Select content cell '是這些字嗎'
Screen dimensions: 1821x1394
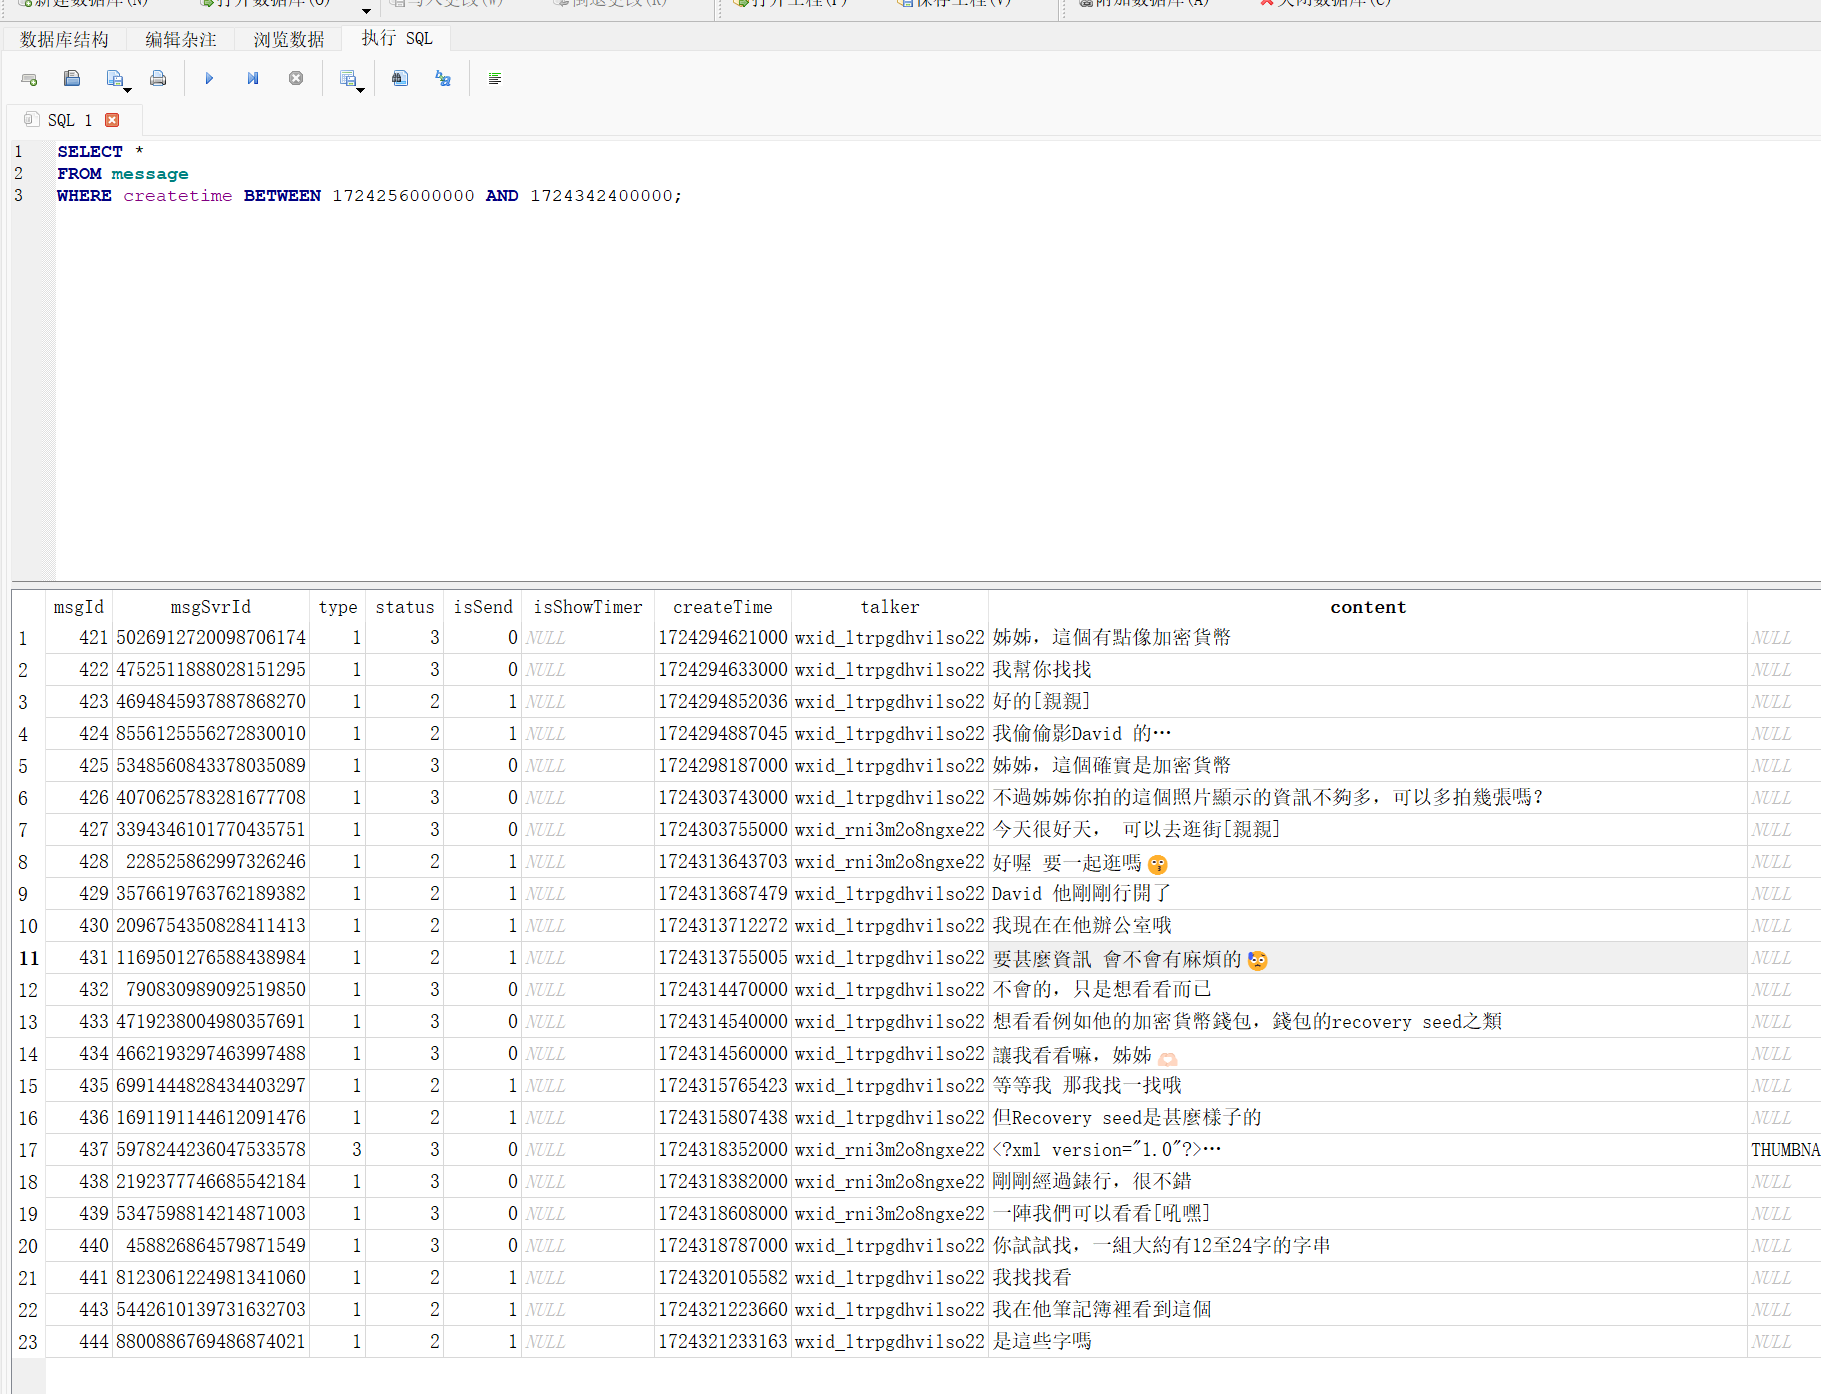click(x=1368, y=1342)
